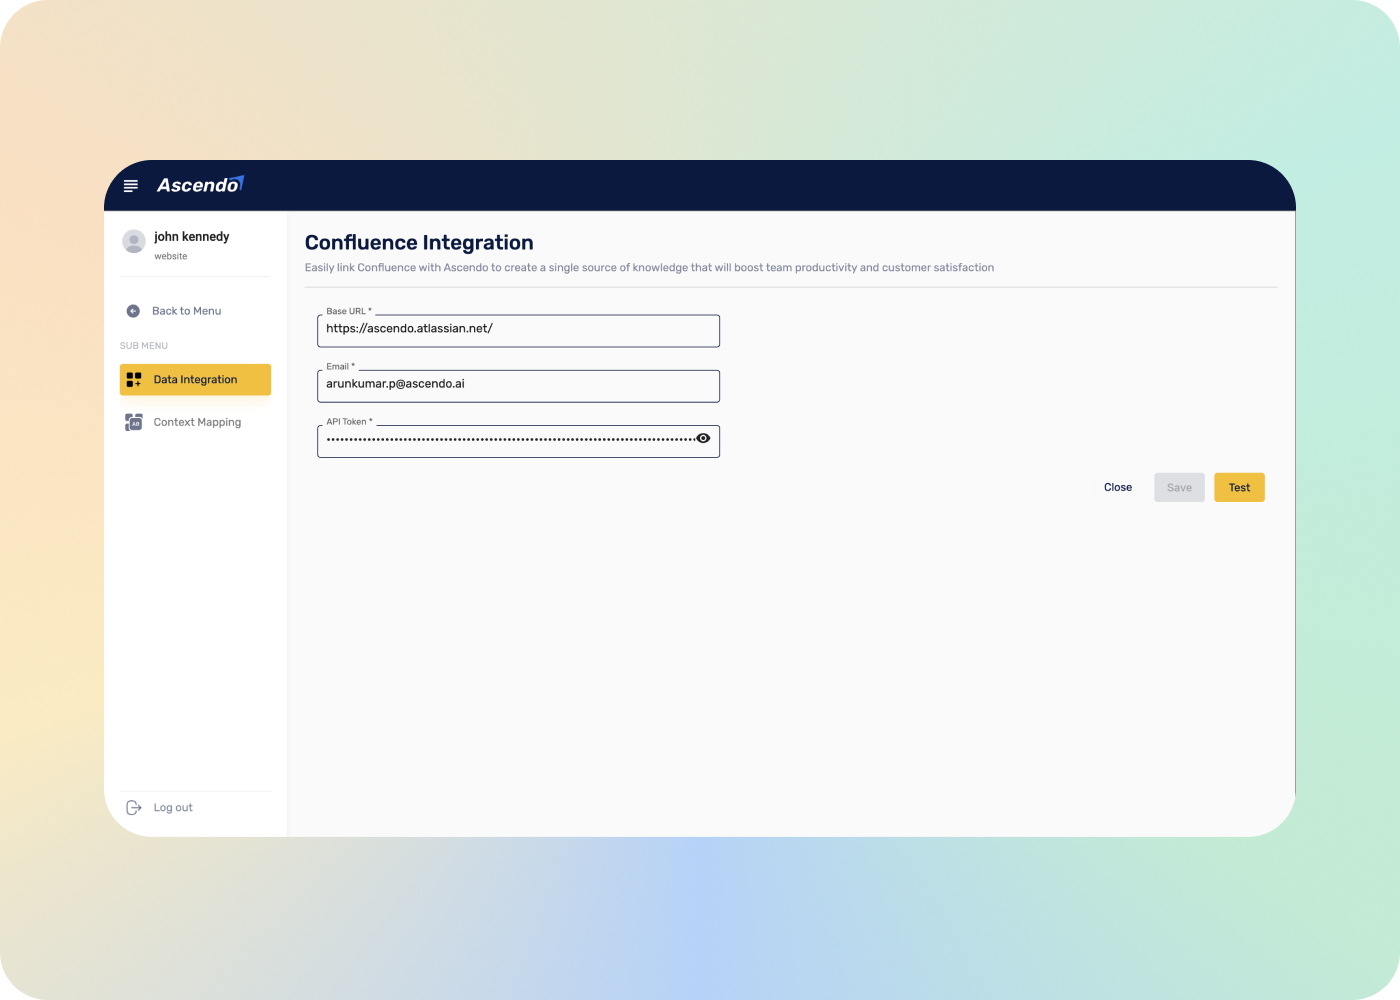Open Context Mapping in the sub menu

[195, 422]
